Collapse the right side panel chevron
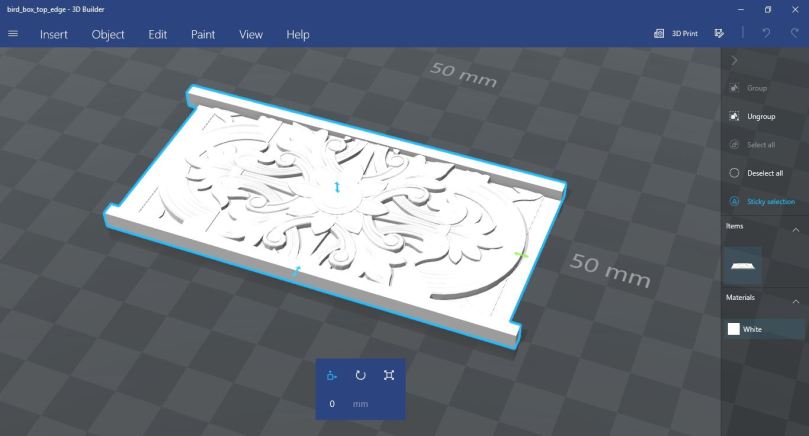 [x=735, y=61]
